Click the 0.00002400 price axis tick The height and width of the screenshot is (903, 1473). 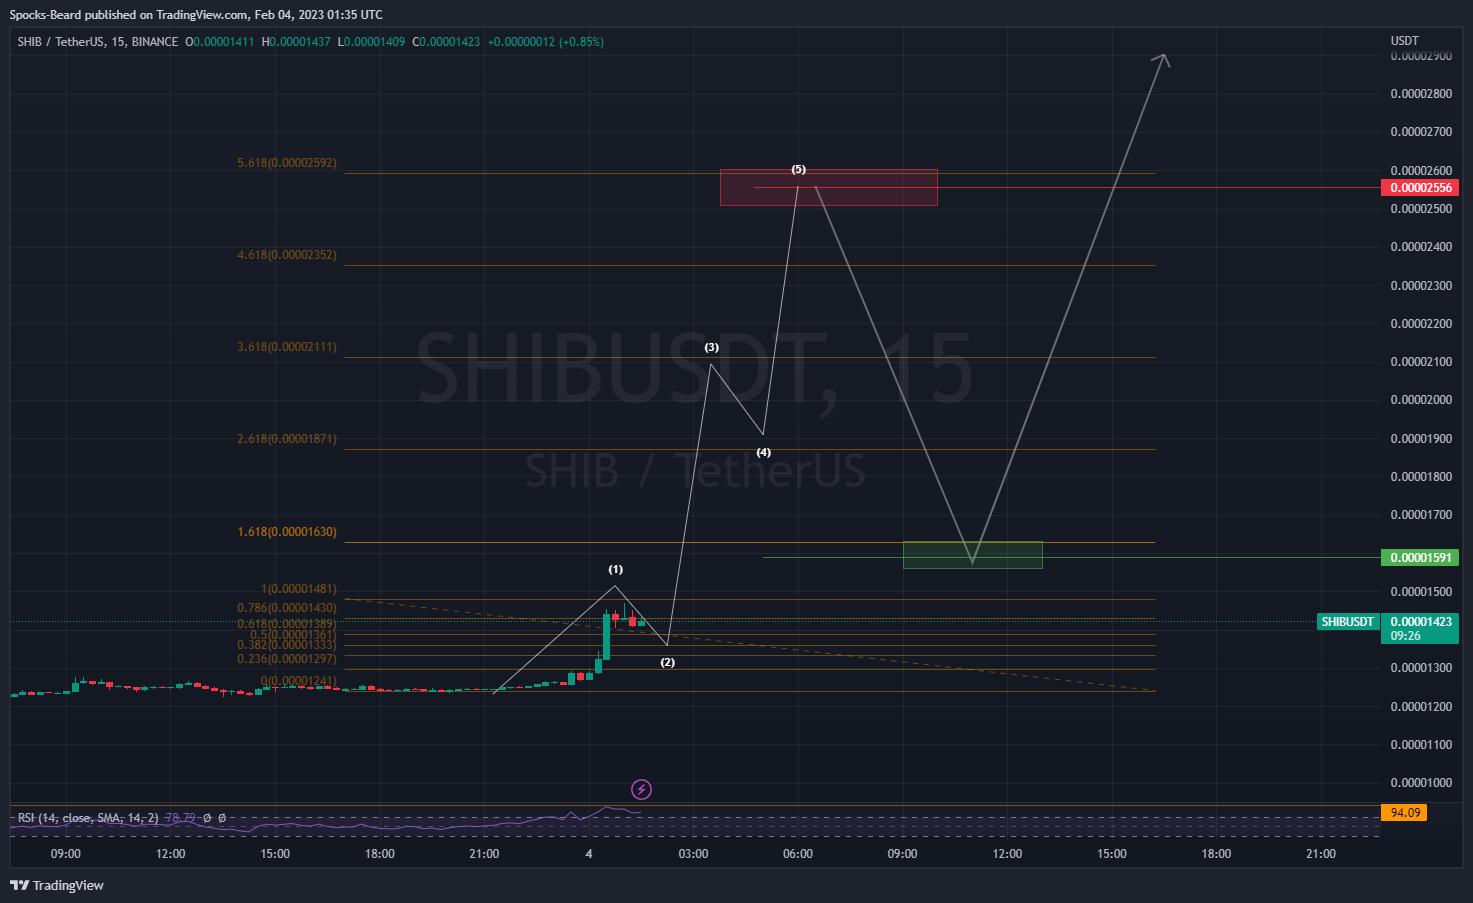(1421, 247)
